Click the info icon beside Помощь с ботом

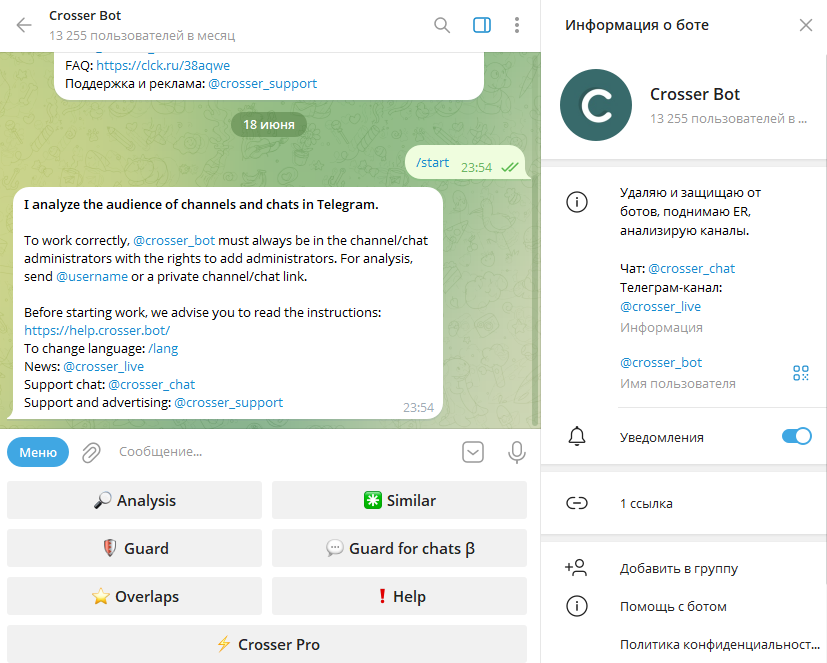coord(576,607)
